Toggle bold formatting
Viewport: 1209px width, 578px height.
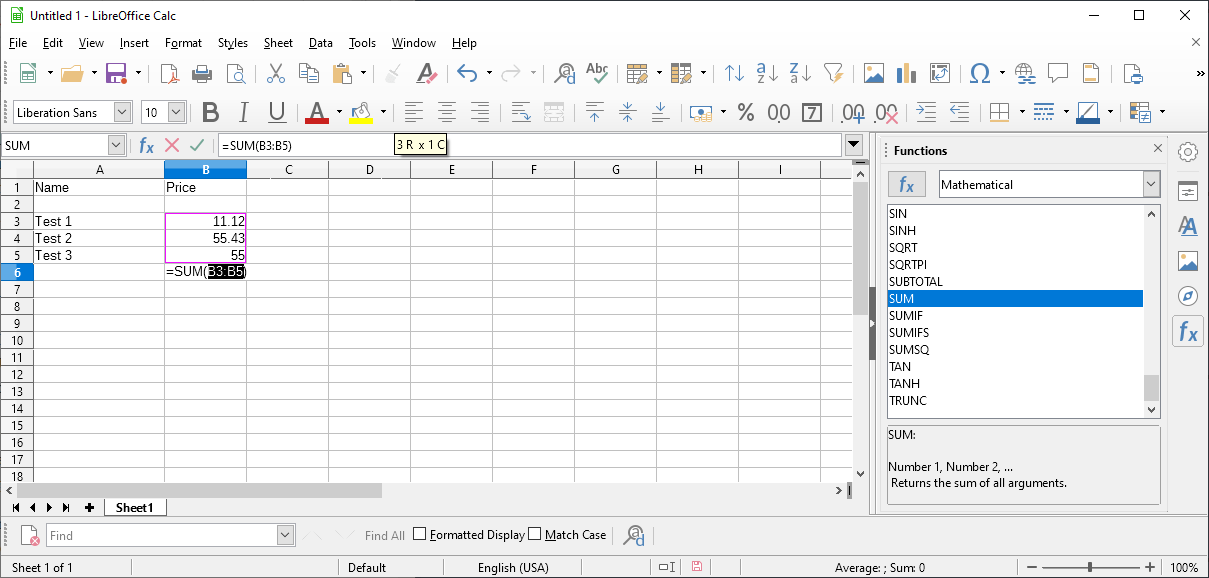click(210, 112)
